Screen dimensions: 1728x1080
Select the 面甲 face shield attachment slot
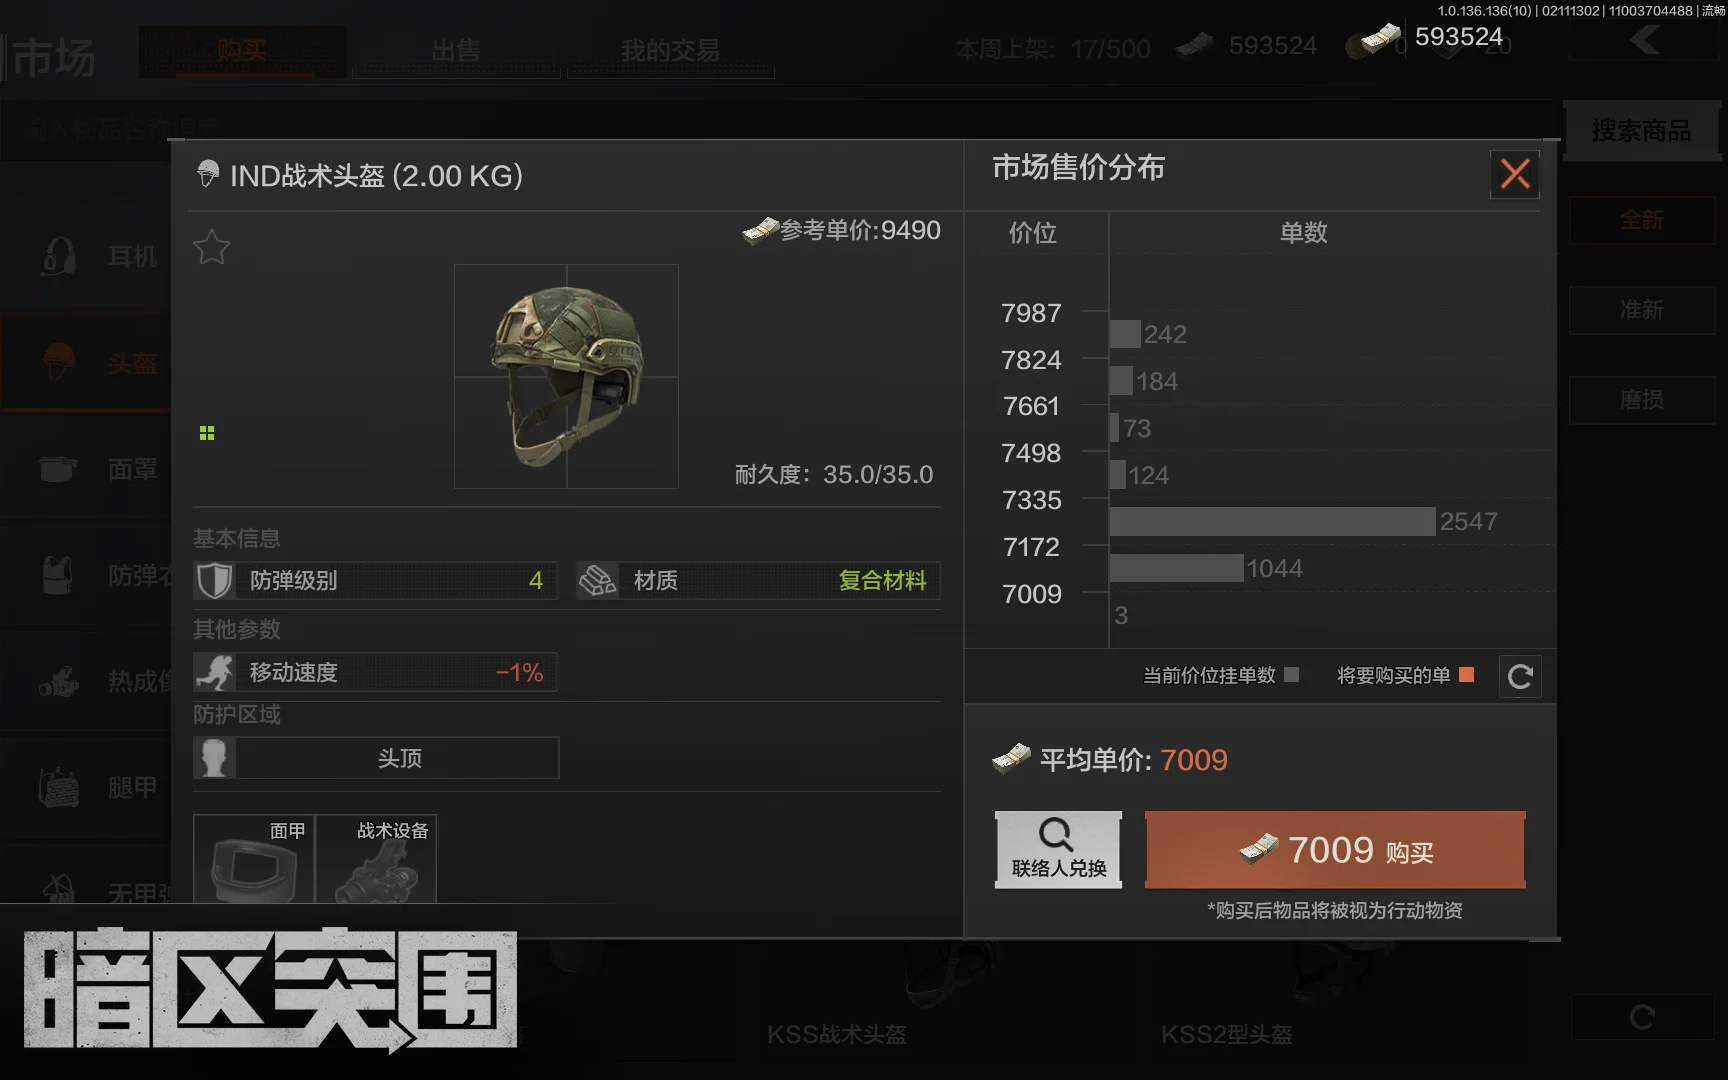coord(254,859)
